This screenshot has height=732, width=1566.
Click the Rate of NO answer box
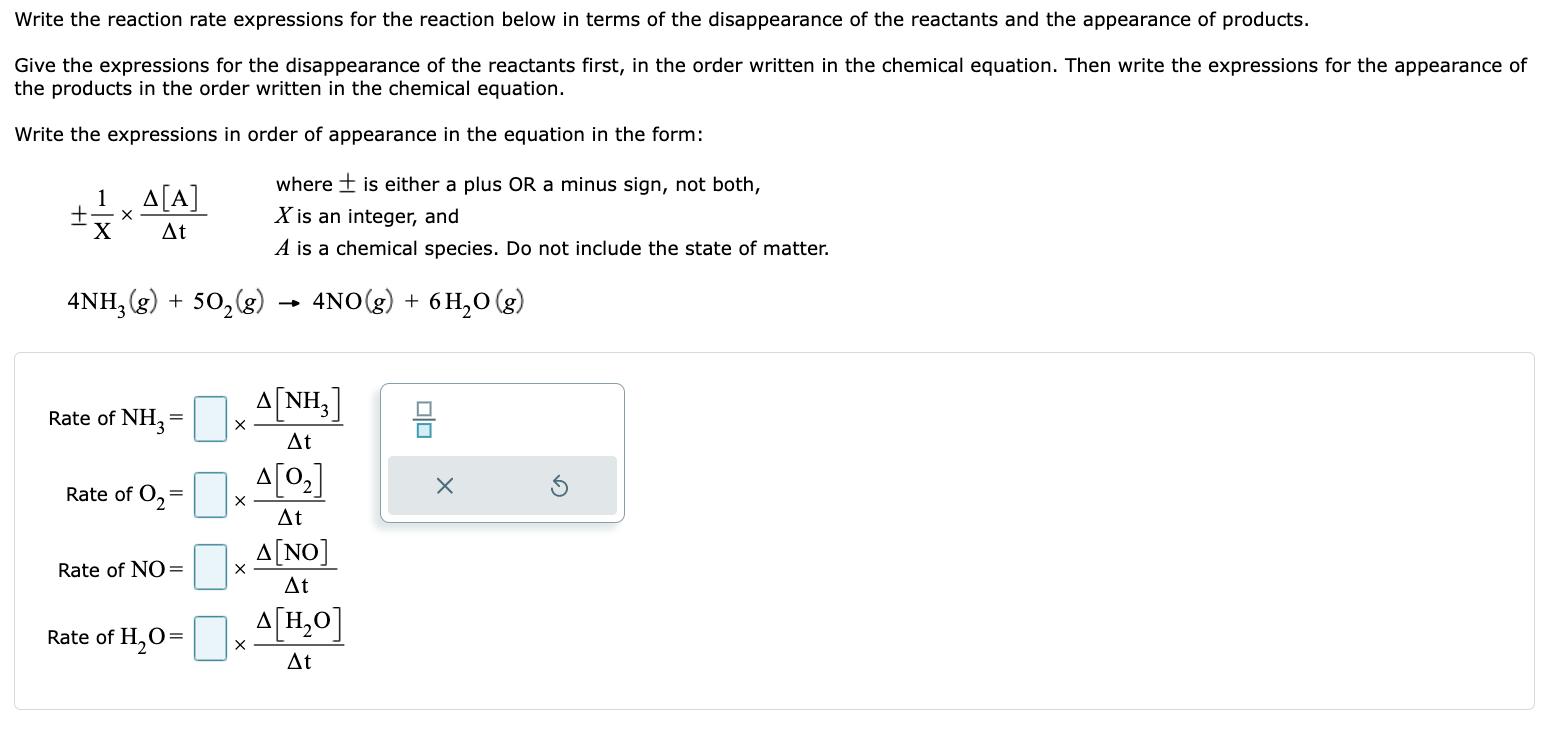click(209, 567)
